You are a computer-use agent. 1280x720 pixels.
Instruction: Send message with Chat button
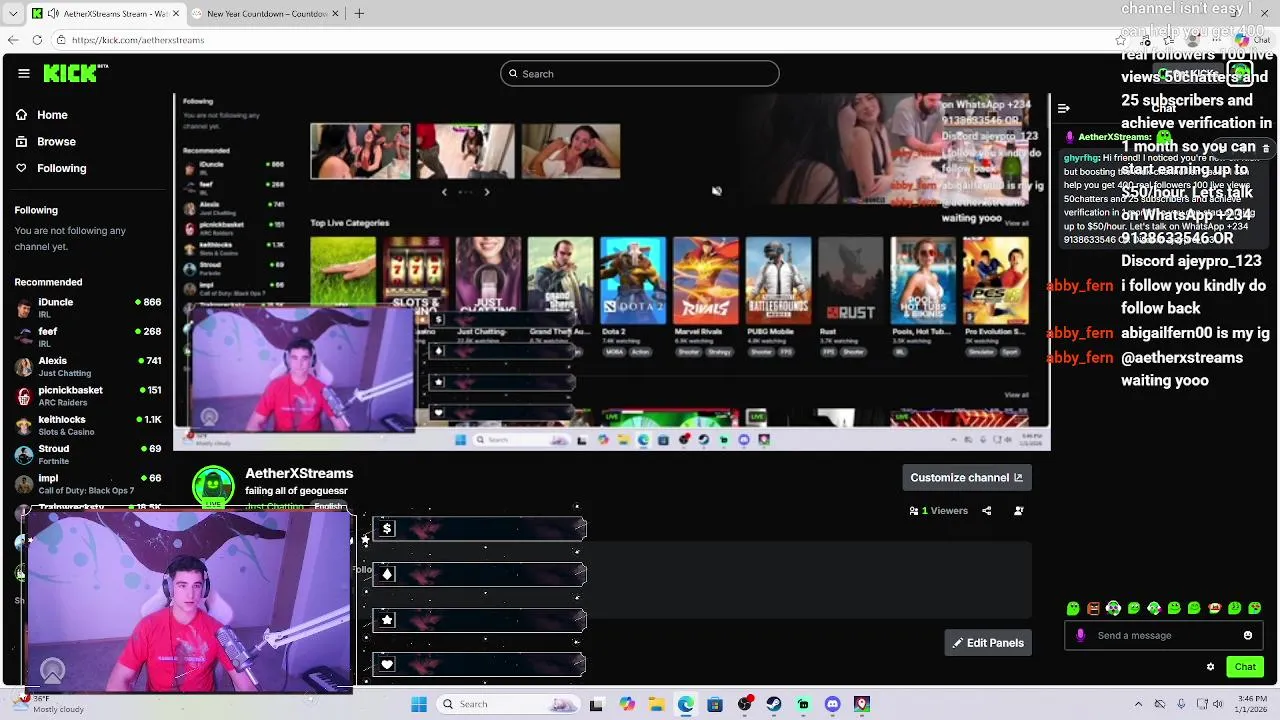[1245, 667]
